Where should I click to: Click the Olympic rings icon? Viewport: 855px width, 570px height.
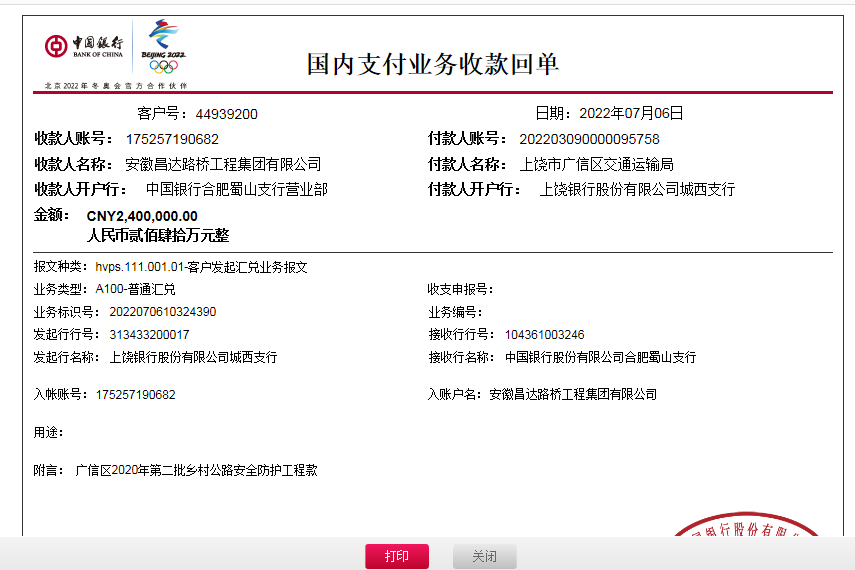pos(163,66)
